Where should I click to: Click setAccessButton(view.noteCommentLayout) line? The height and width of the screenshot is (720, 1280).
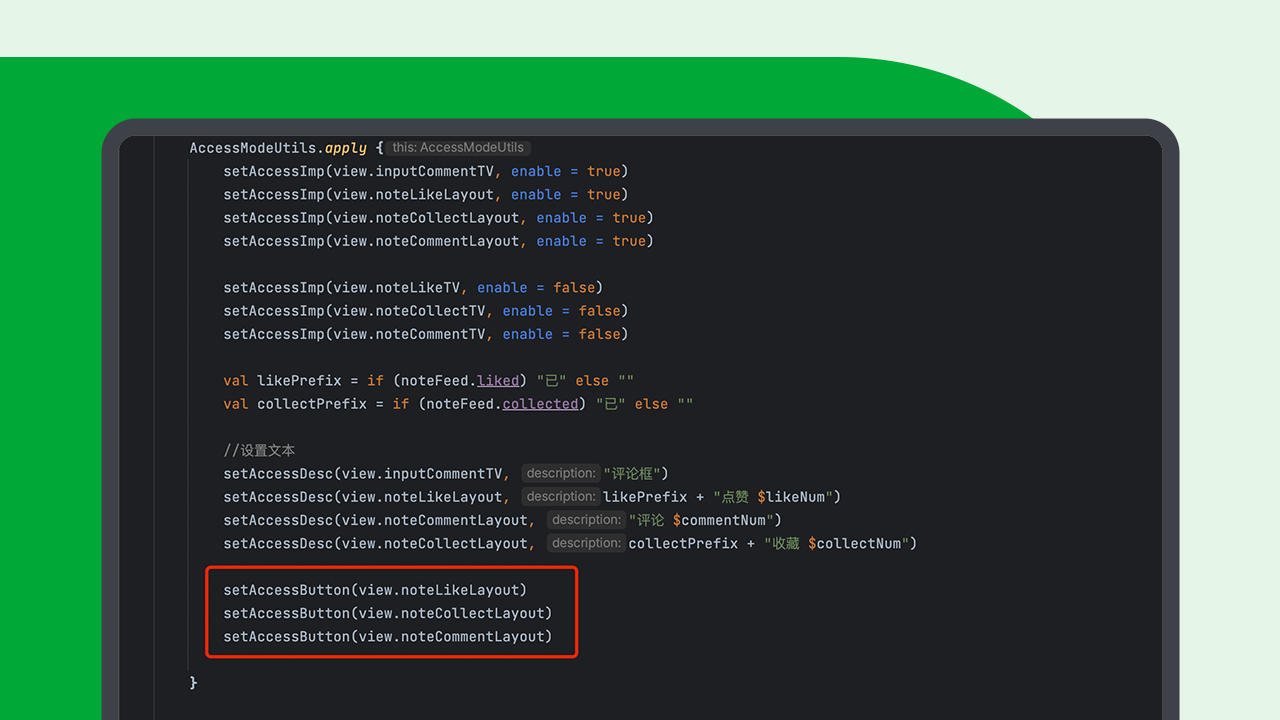click(387, 636)
